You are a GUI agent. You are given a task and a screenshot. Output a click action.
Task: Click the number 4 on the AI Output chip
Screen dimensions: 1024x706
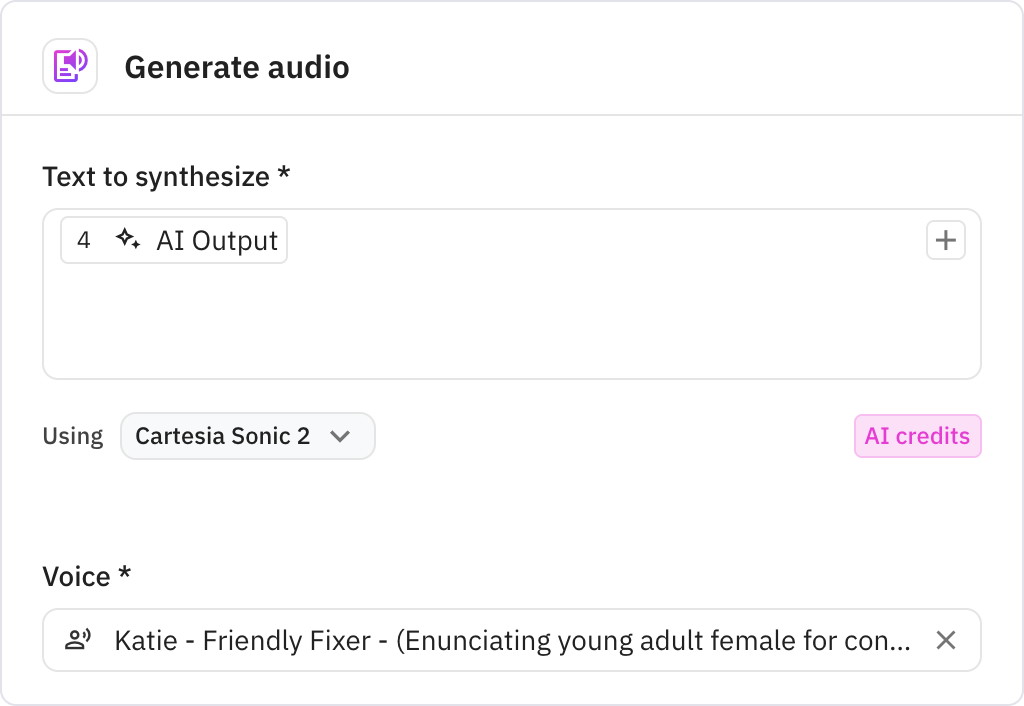pyautogui.click(x=84, y=239)
